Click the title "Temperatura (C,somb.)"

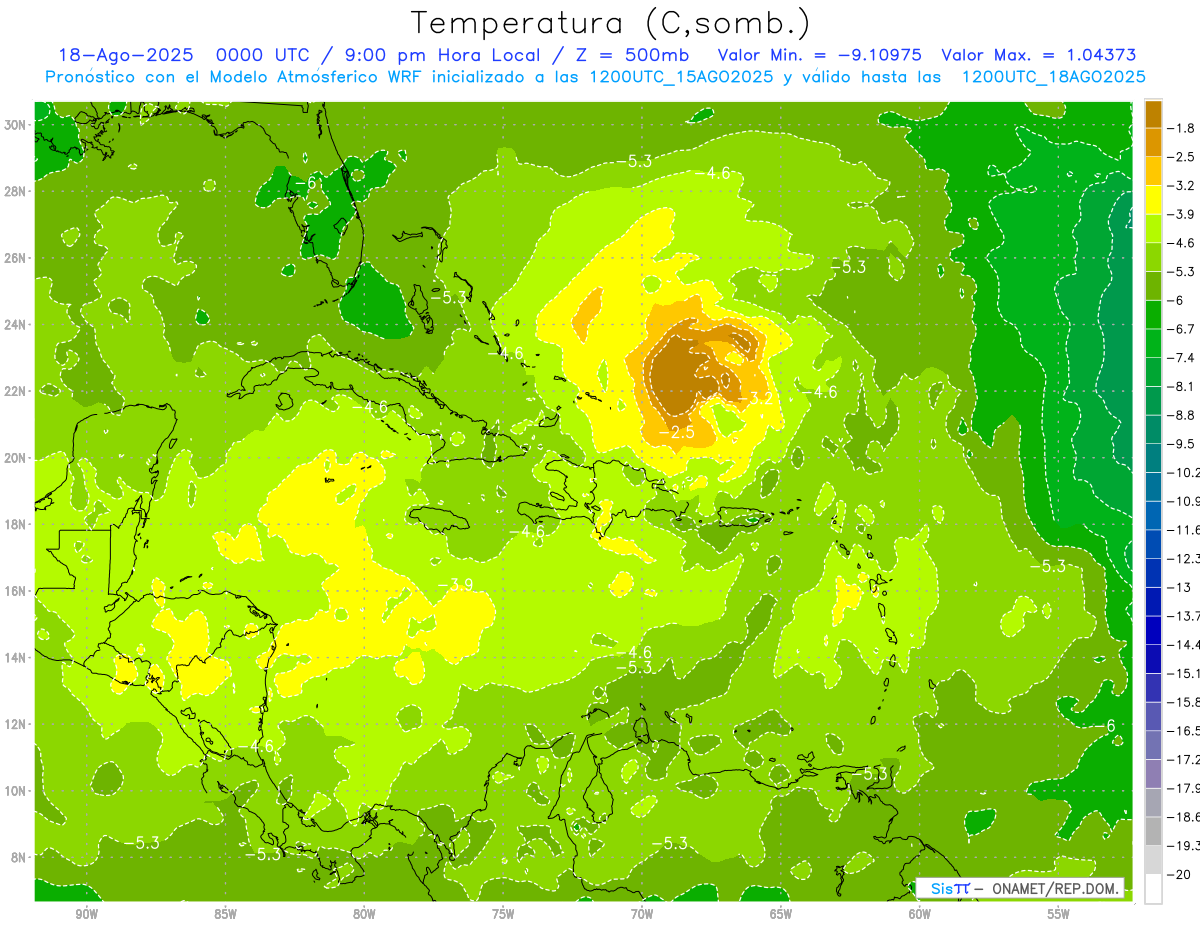click(x=610, y=23)
